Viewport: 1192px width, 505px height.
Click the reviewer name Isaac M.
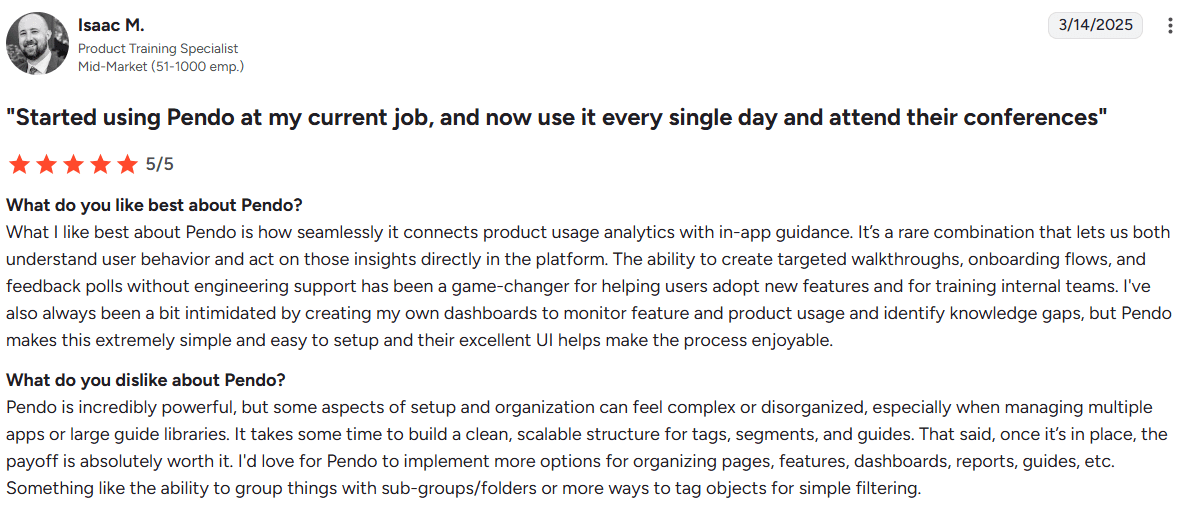coord(111,25)
